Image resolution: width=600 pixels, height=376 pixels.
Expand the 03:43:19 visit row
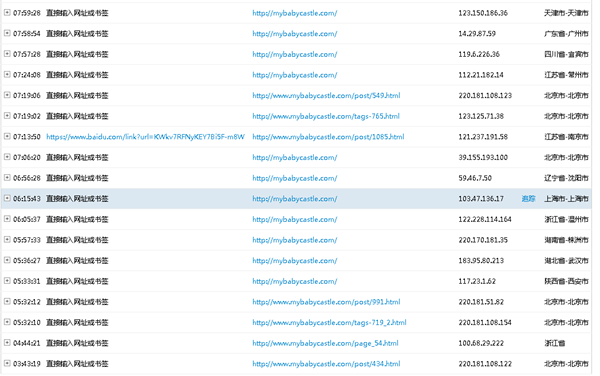[7, 364]
